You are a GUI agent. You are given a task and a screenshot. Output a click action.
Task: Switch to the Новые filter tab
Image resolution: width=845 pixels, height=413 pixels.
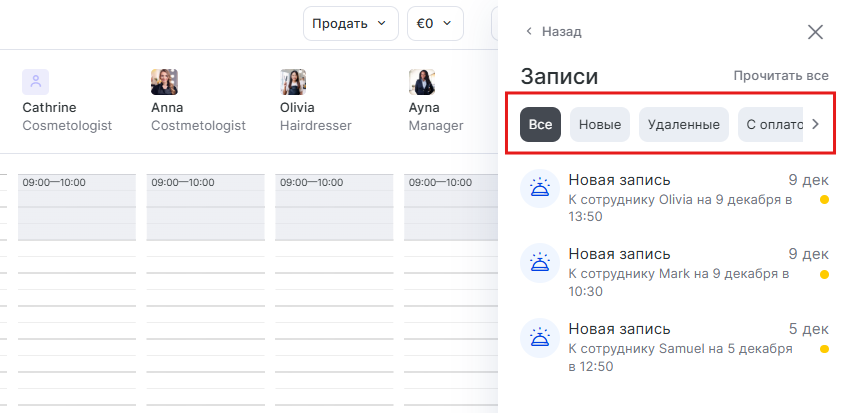click(600, 125)
